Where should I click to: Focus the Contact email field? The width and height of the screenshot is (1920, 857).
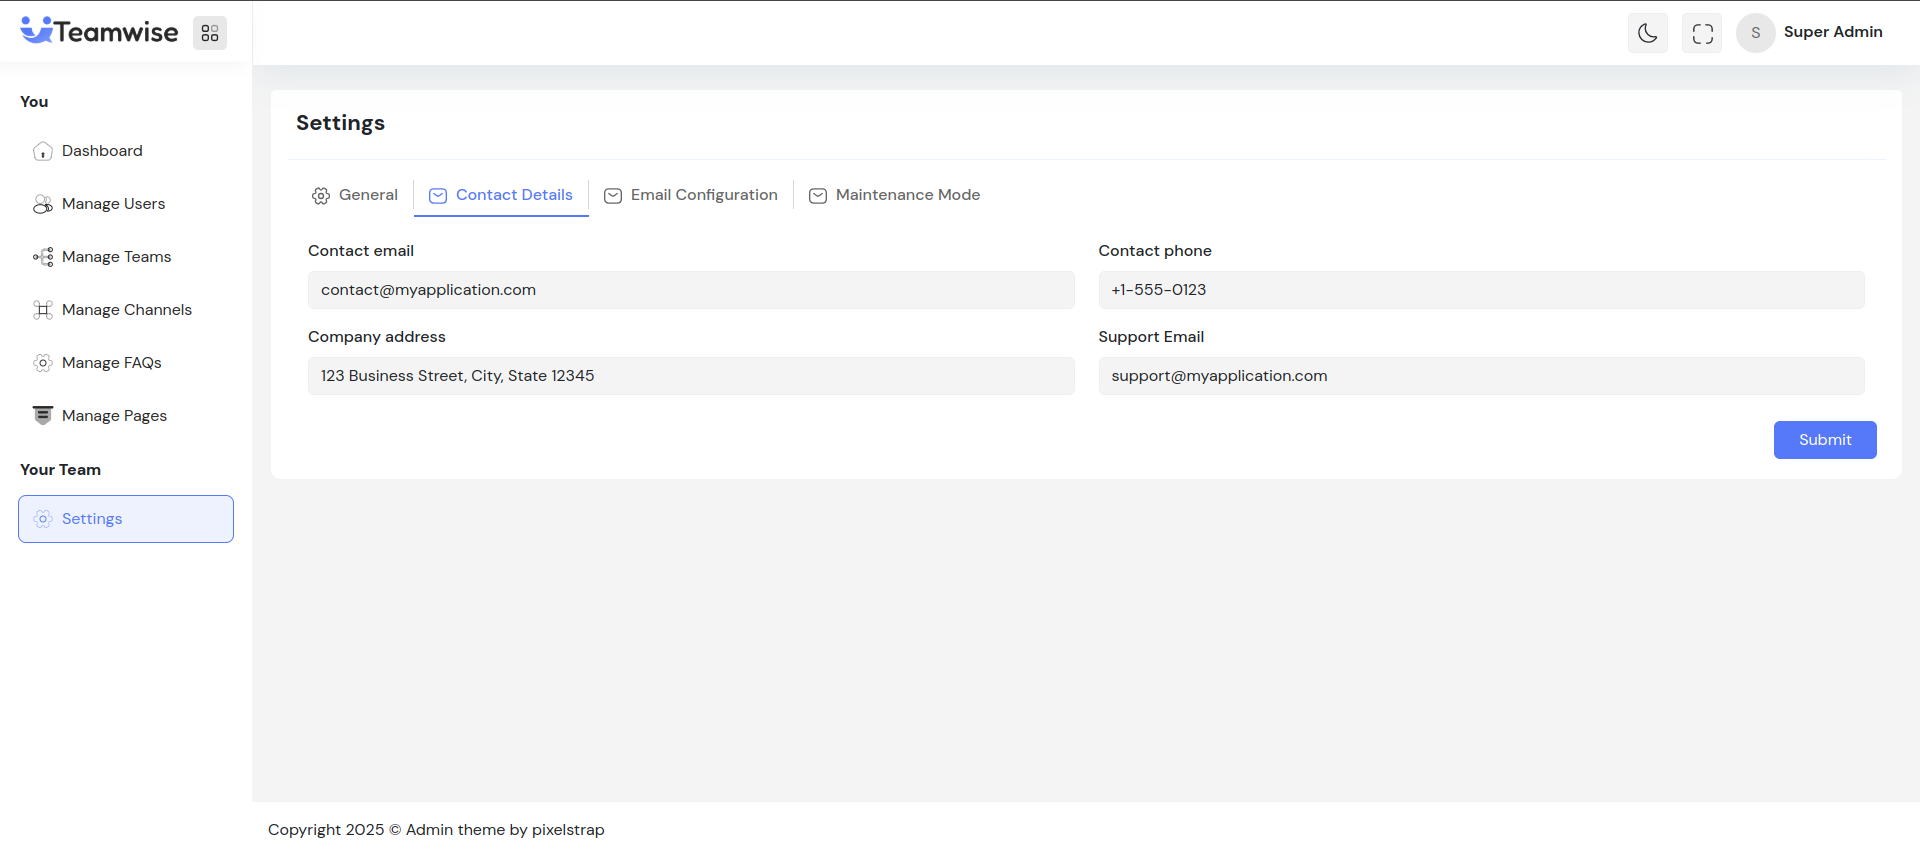691,290
